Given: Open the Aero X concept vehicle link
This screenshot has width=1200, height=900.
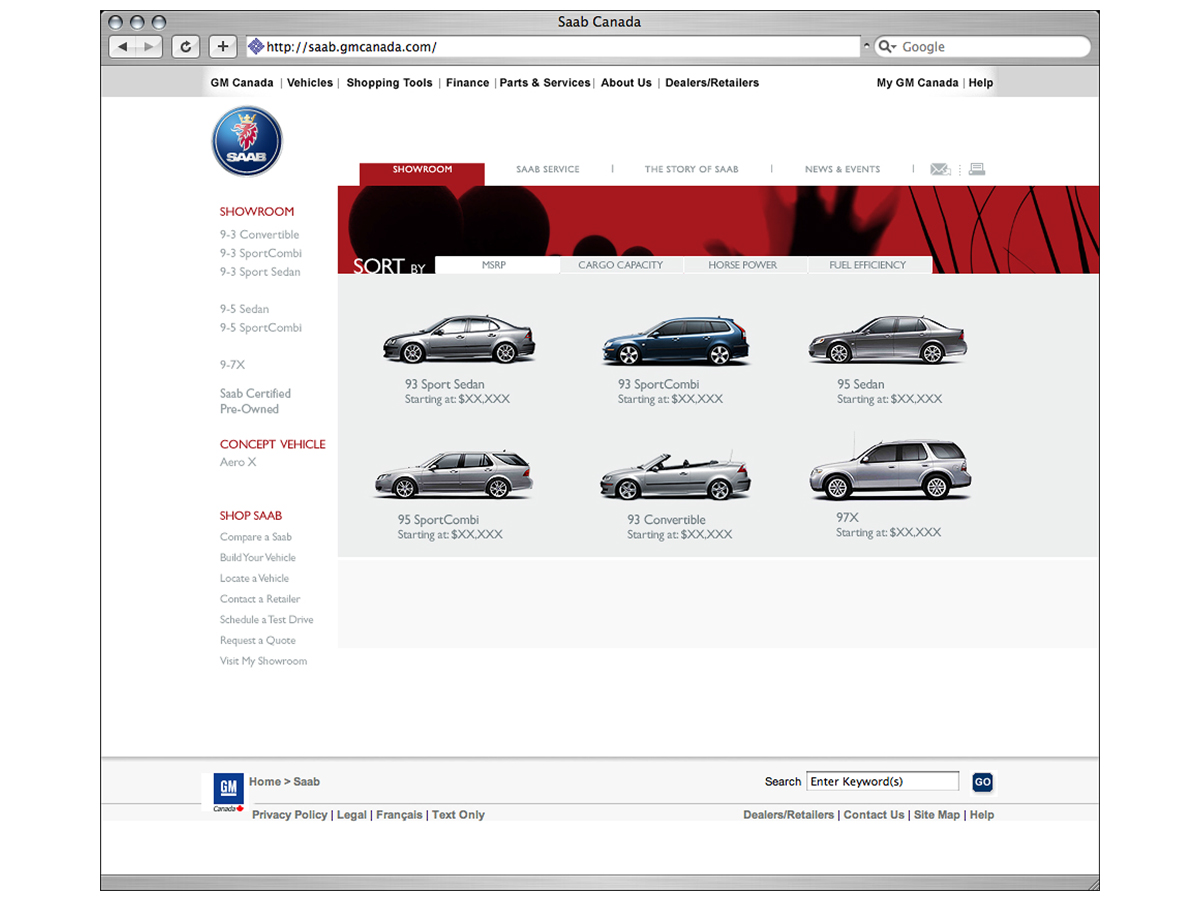Looking at the screenshot, I should tap(238, 462).
